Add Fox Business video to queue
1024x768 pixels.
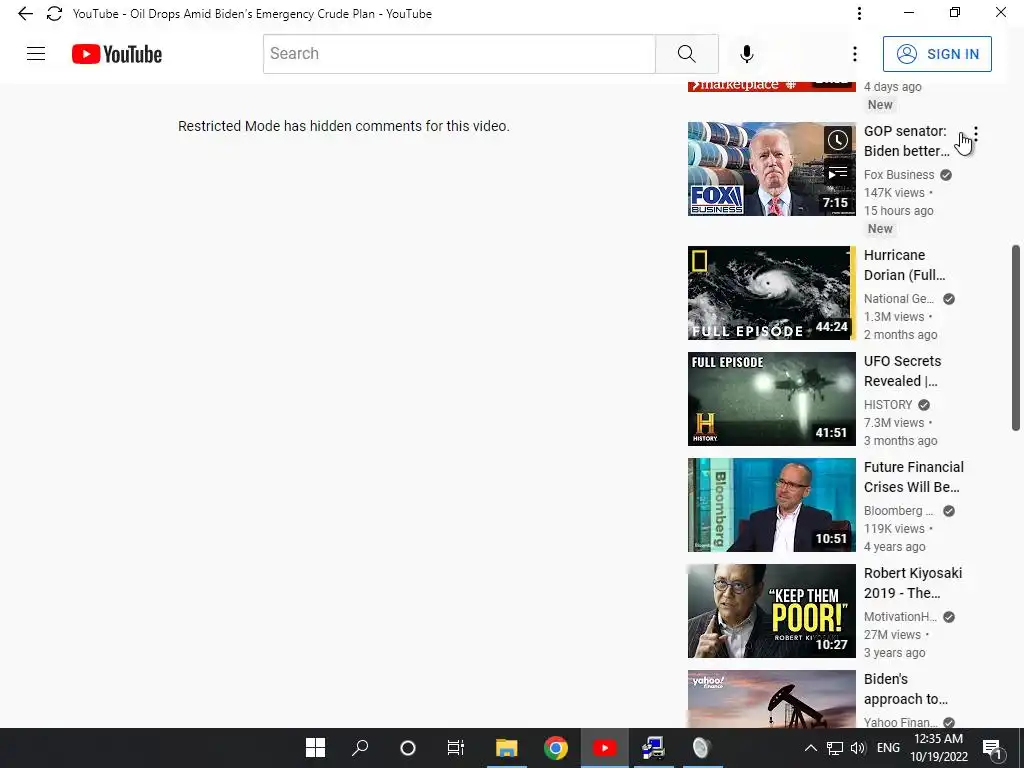(x=838, y=173)
